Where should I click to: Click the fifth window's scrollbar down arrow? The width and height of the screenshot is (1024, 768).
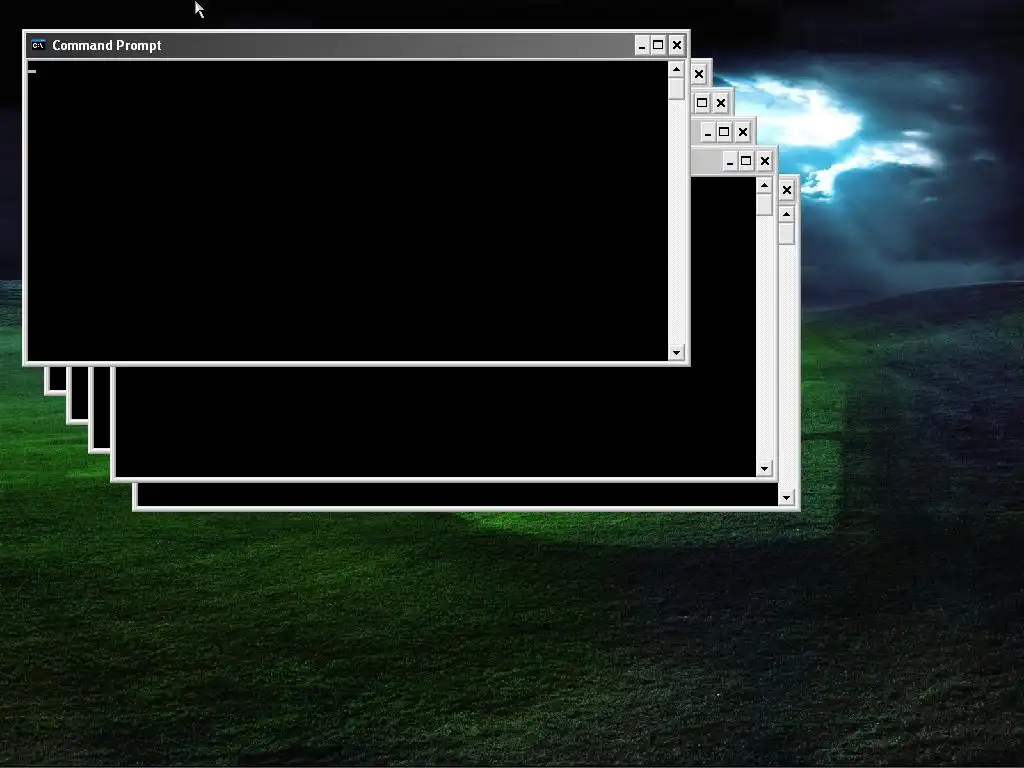(764, 469)
